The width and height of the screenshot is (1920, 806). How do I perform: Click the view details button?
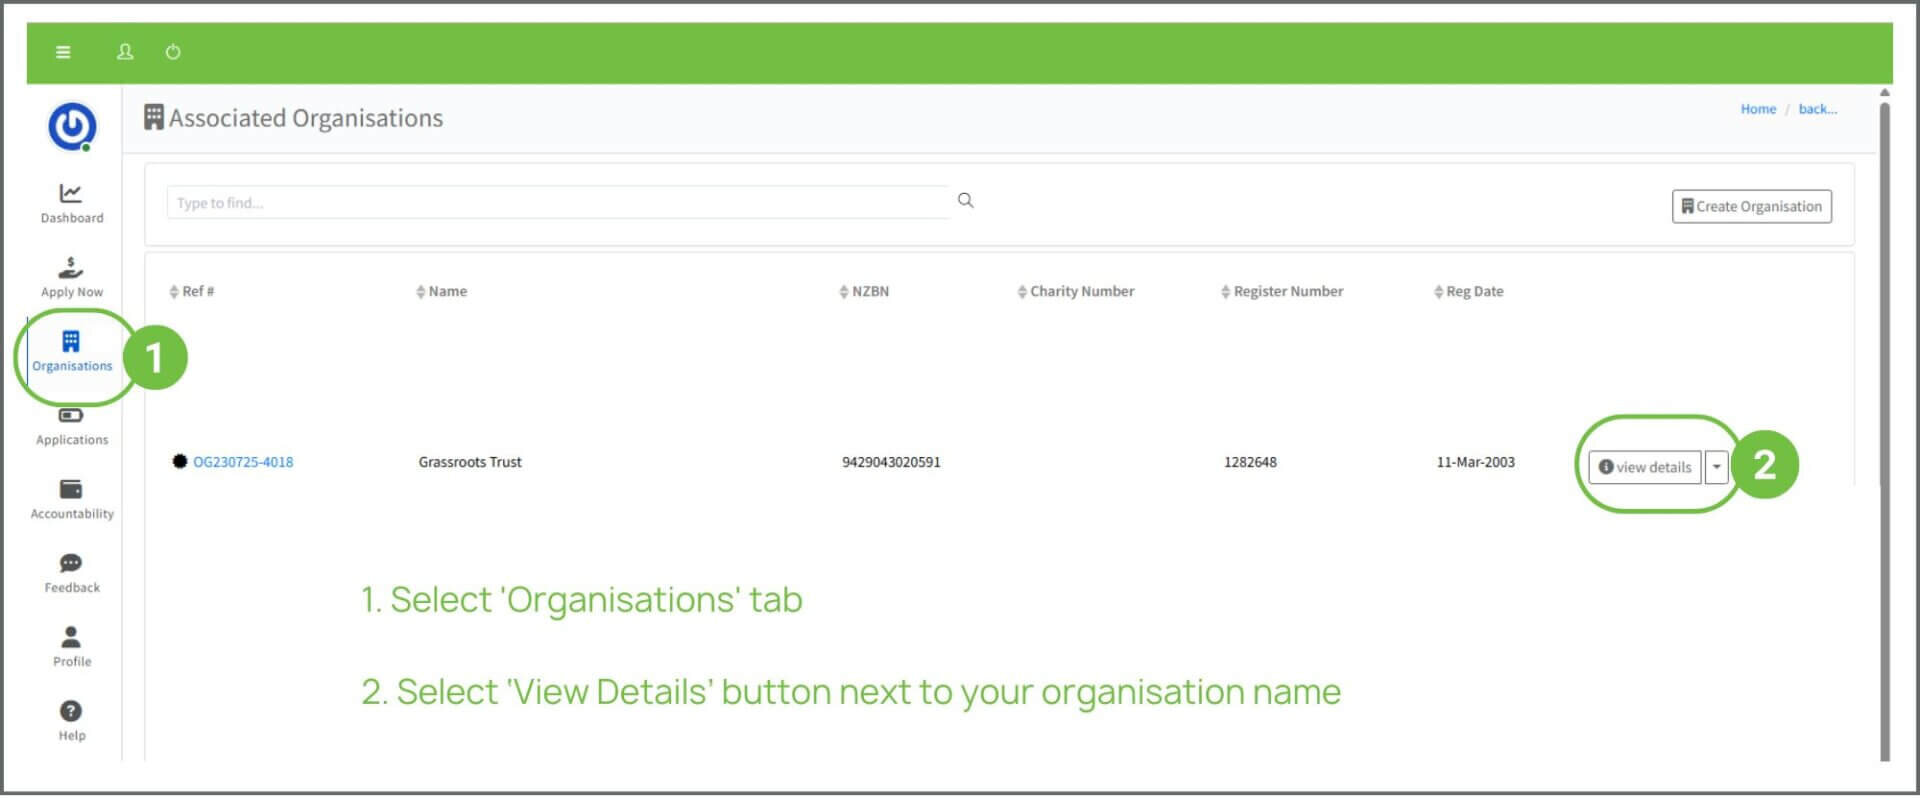[1644, 468]
